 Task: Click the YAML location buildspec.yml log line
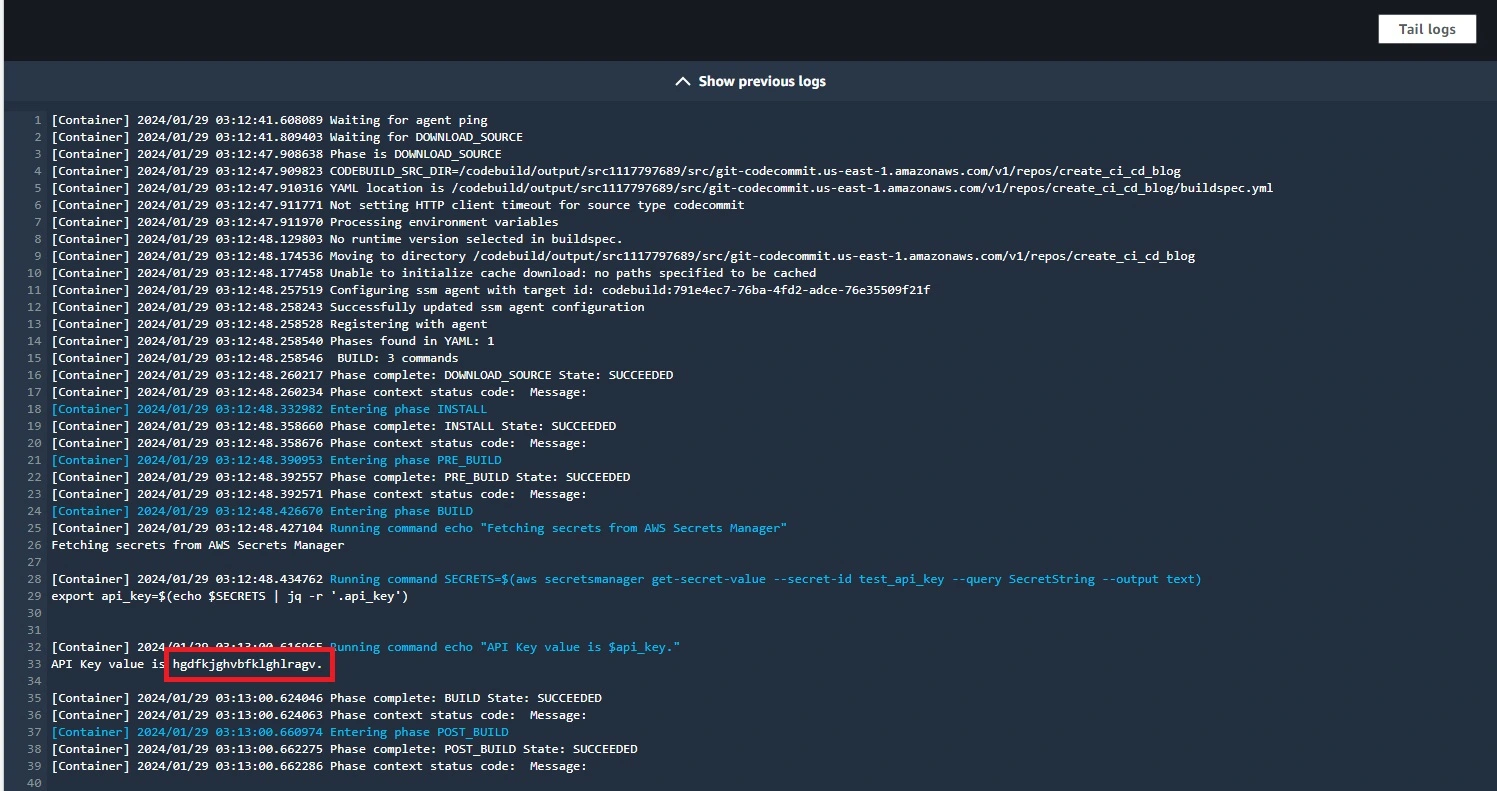click(662, 188)
